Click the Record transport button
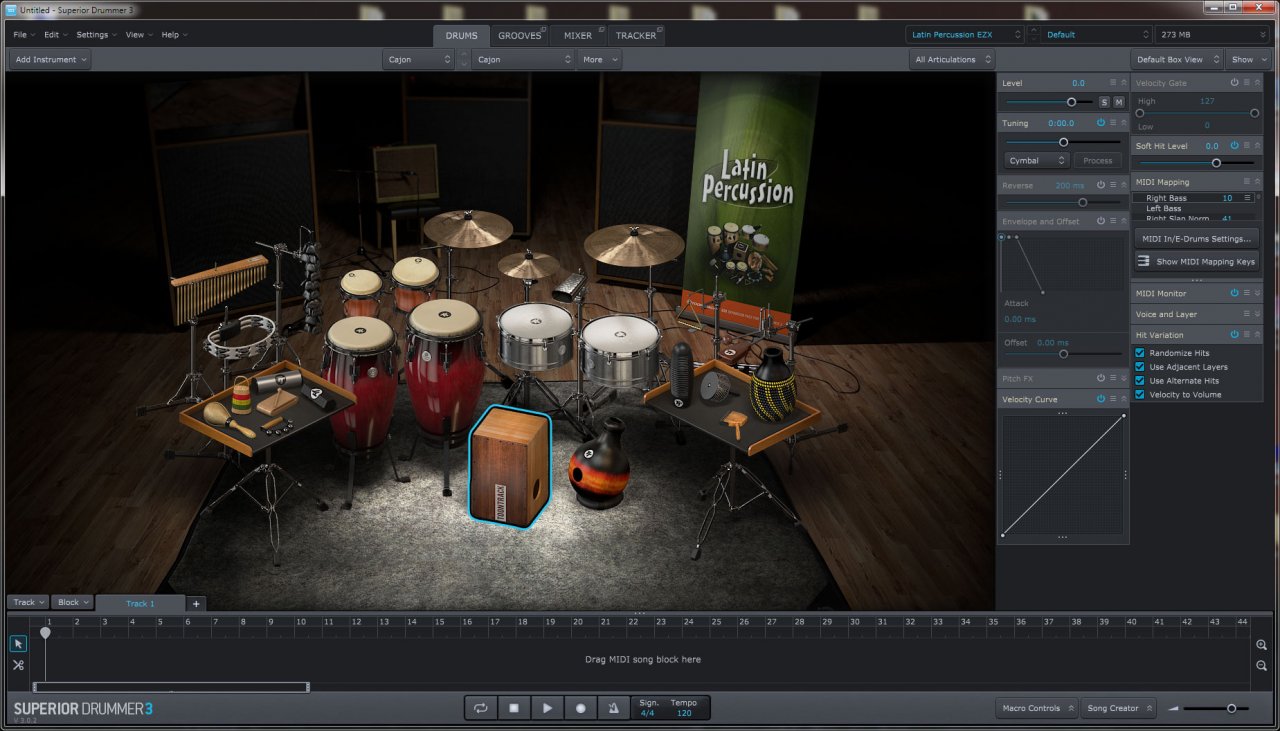 [x=580, y=708]
